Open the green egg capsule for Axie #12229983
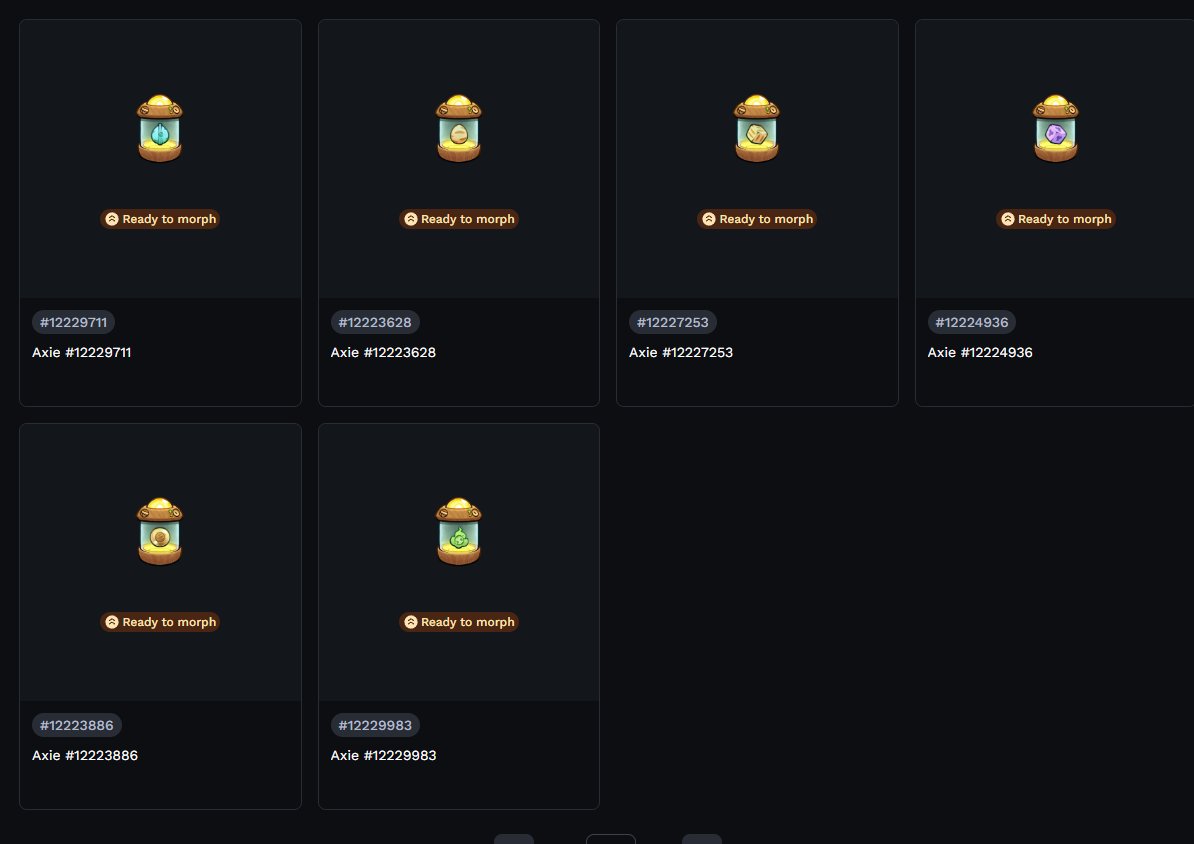The height and width of the screenshot is (844, 1194). tap(458, 532)
